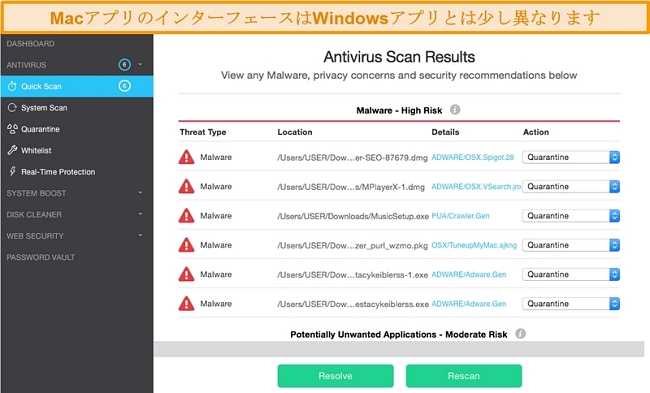Open action dropdown for tacykeiblerss-1.exe
The width and height of the screenshot is (650, 393).
click(571, 274)
